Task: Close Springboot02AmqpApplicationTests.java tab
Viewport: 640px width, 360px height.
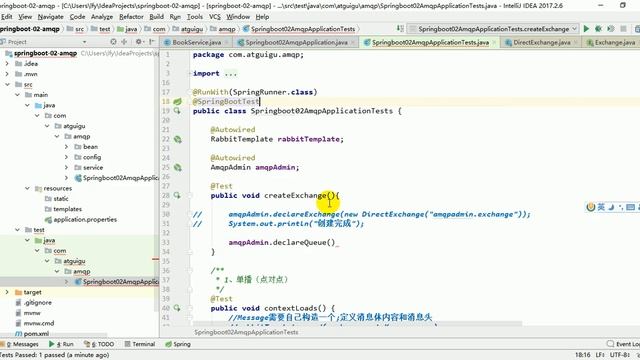Action: pyautogui.click(x=495, y=42)
